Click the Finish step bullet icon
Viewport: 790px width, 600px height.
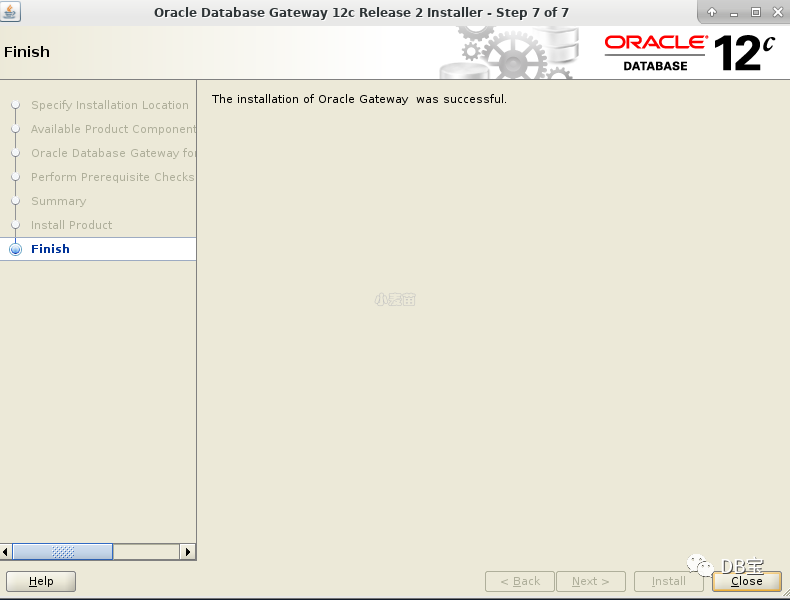(x=16, y=249)
